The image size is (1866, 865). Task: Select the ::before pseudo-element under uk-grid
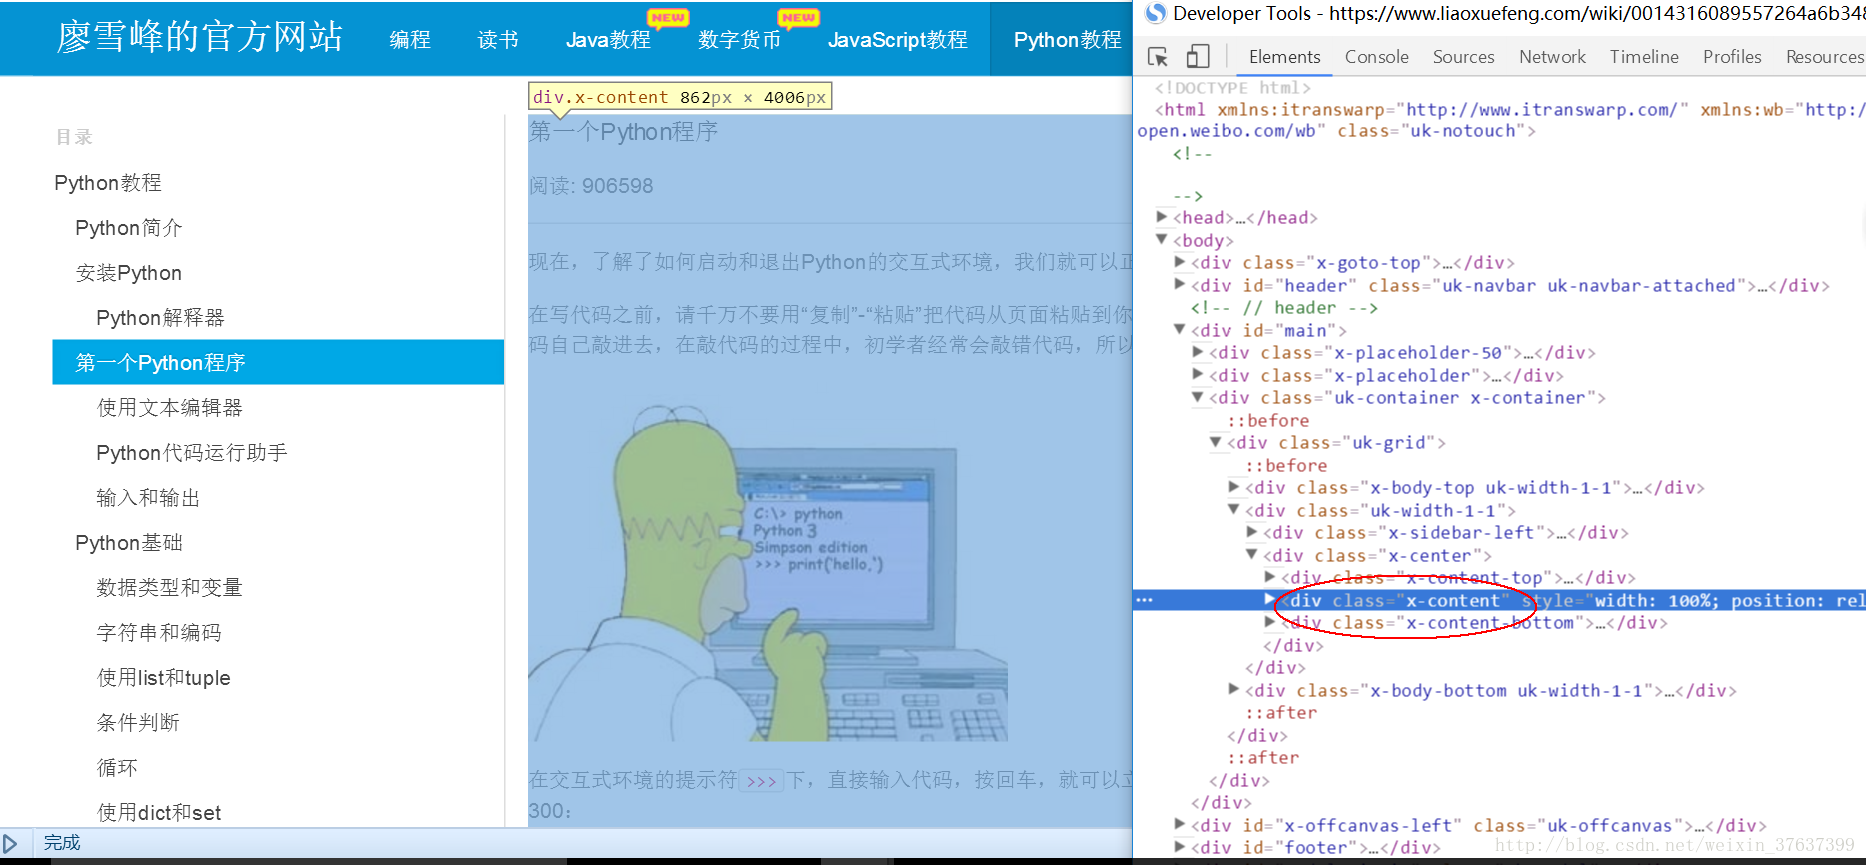tap(1286, 465)
